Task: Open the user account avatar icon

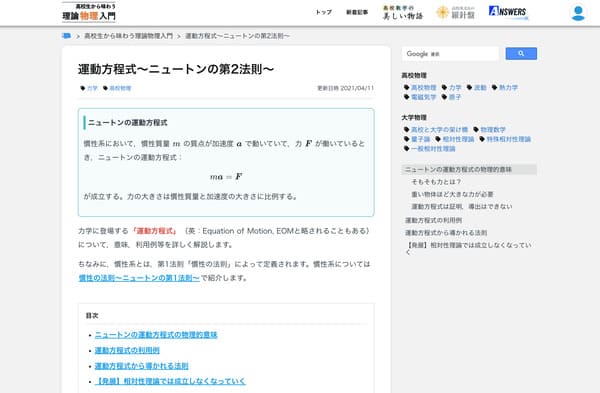Action: 578,13
